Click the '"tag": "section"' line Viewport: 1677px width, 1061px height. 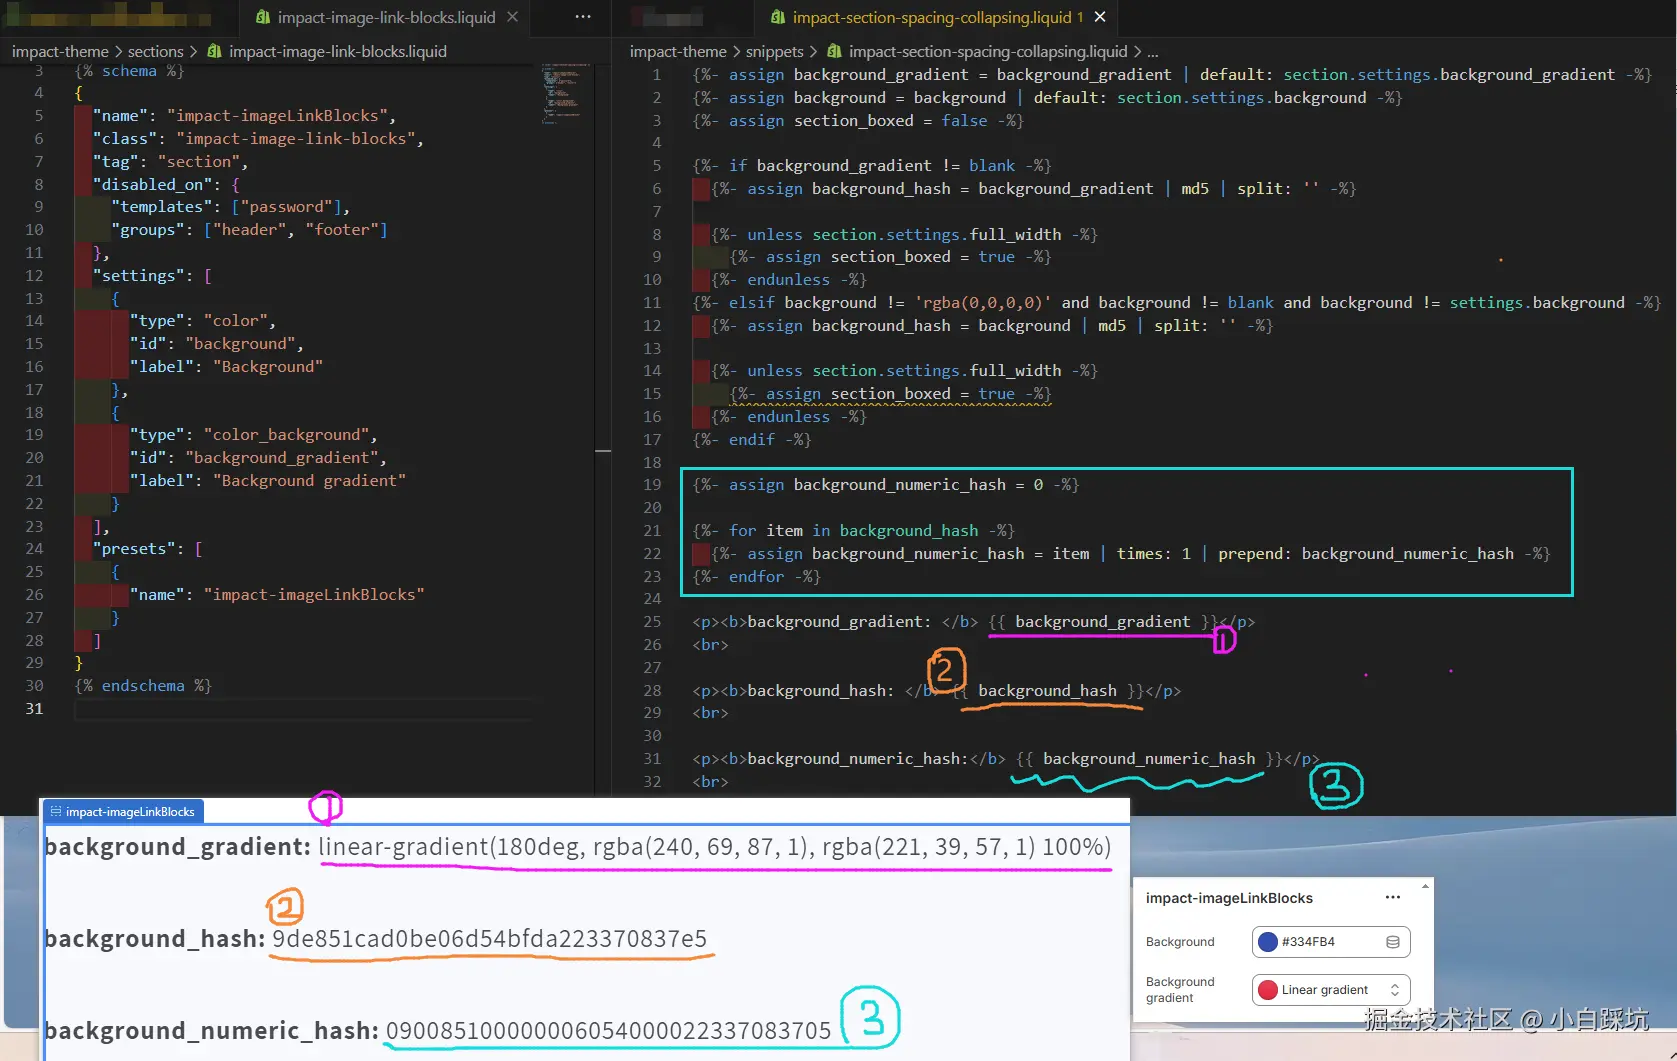pos(170,162)
